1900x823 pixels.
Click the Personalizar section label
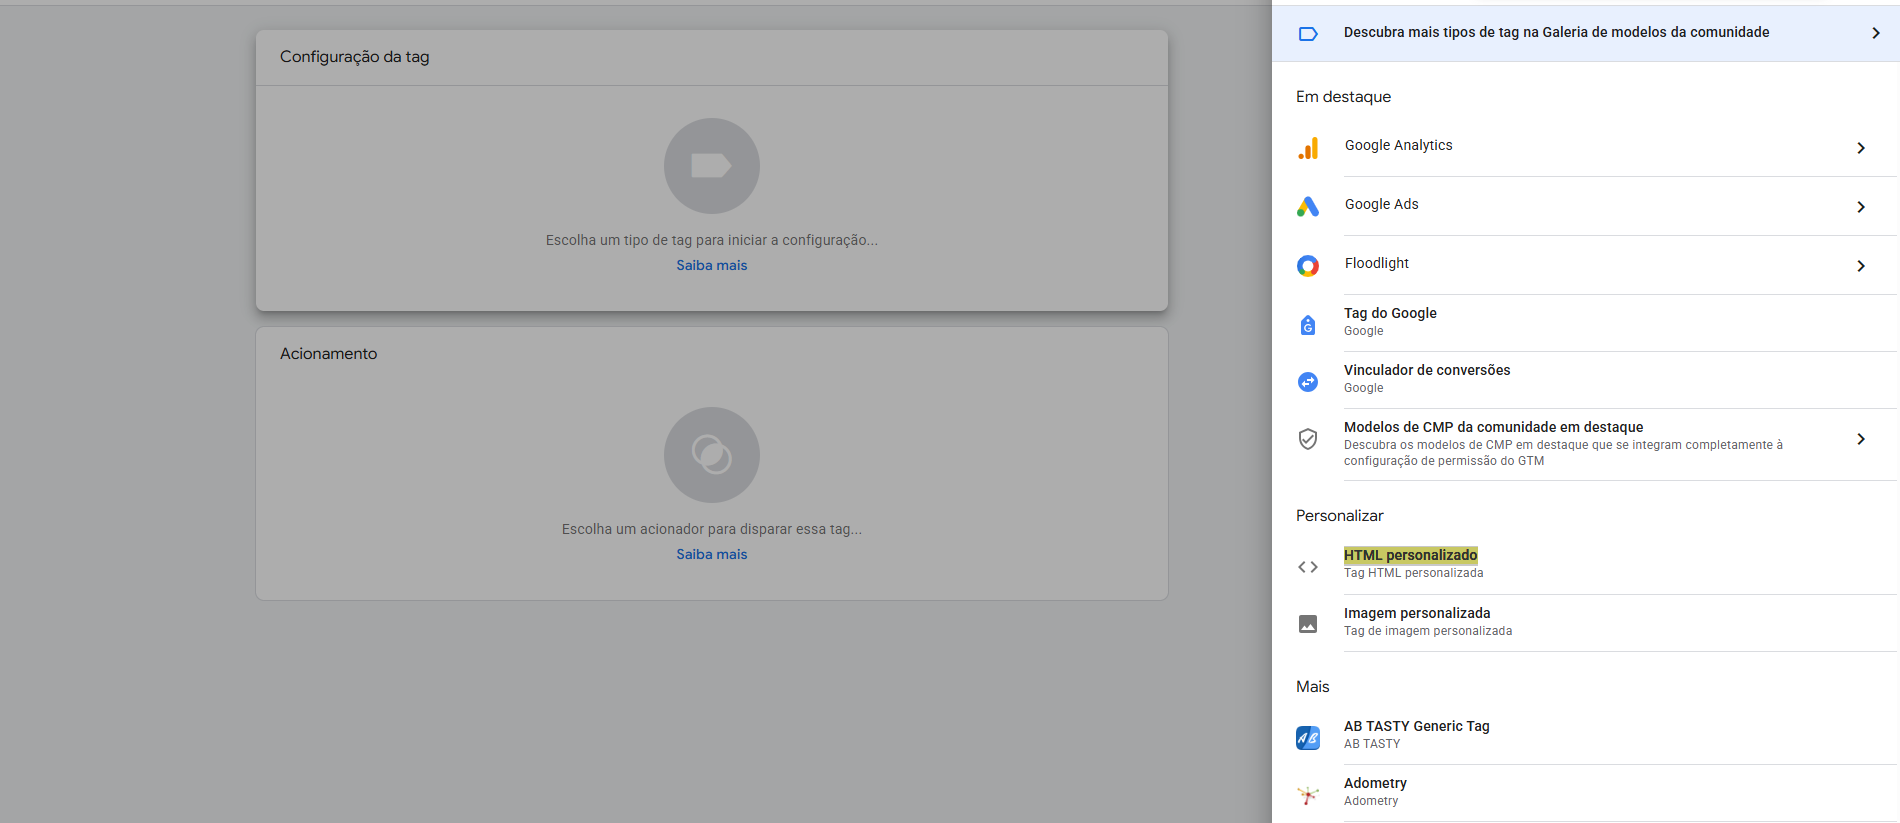1340,516
